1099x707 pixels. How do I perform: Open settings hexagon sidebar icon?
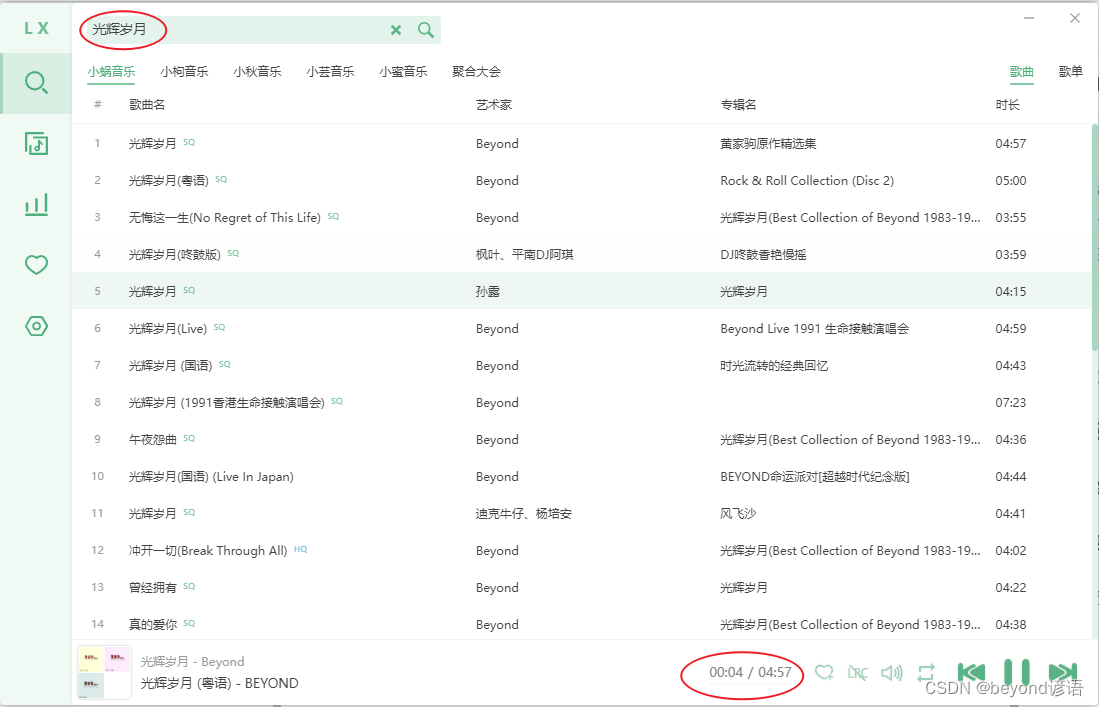pos(36,326)
